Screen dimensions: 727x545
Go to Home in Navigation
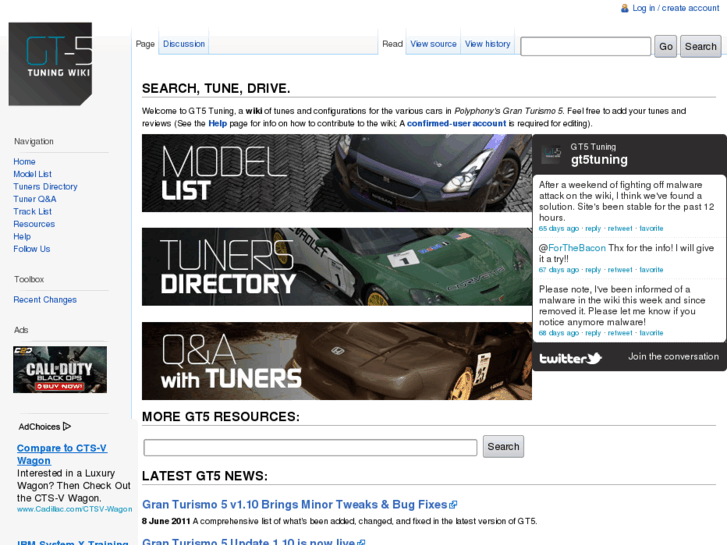[24, 161]
